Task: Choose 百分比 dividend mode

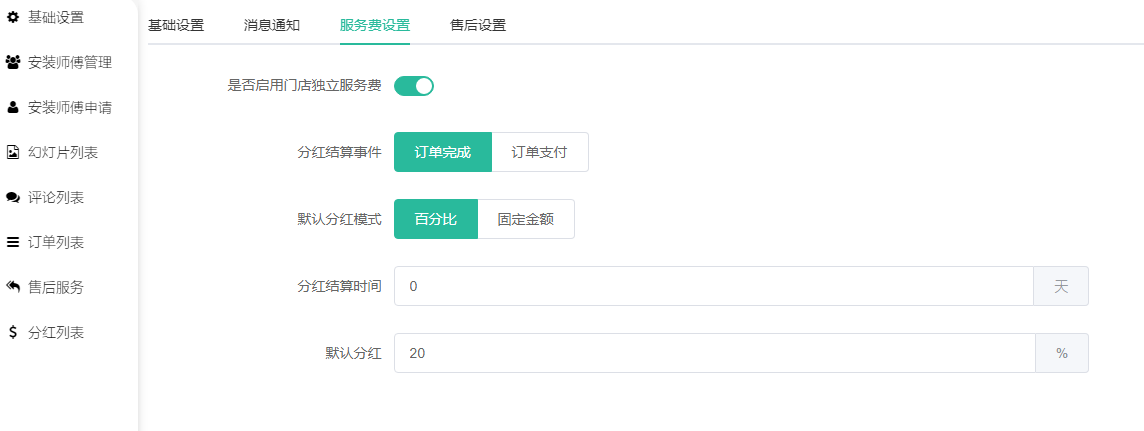Action: coord(435,219)
